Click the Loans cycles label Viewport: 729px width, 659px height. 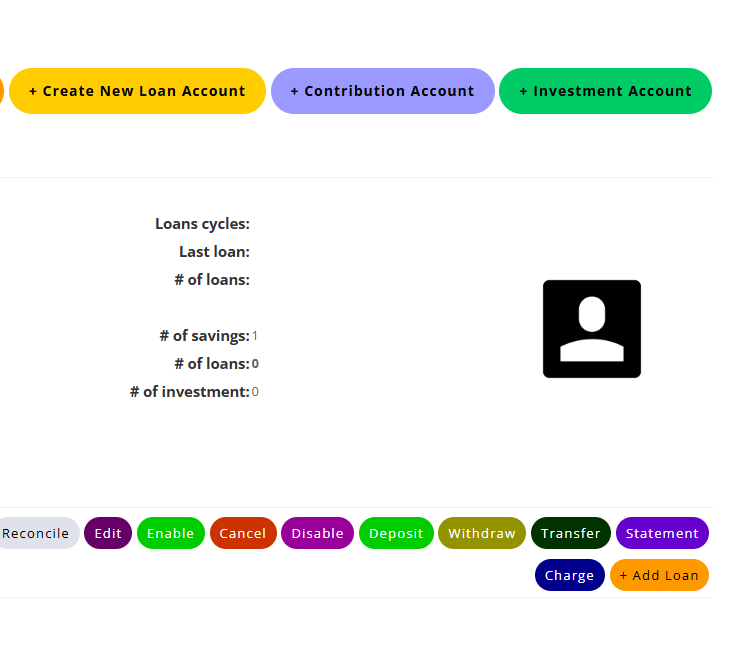(x=202, y=224)
